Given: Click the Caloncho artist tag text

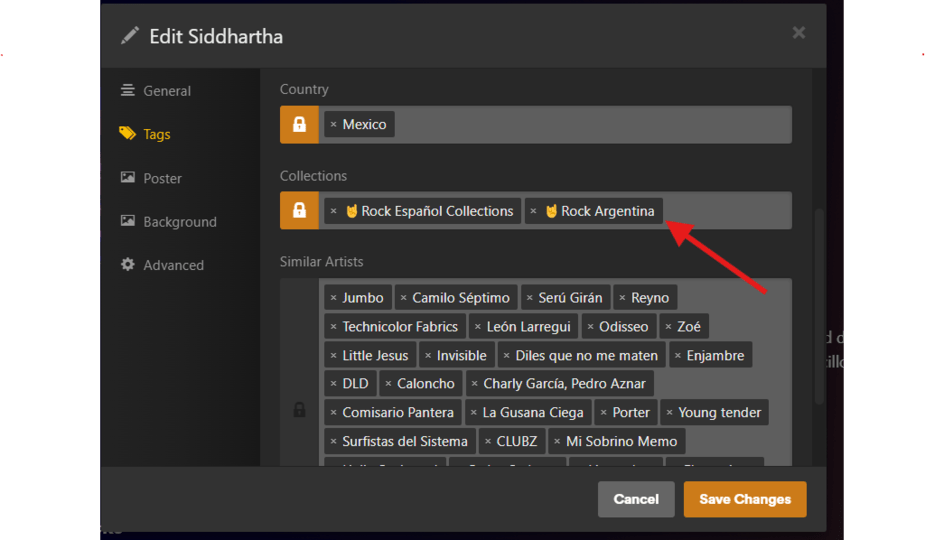Looking at the screenshot, I should [426, 384].
